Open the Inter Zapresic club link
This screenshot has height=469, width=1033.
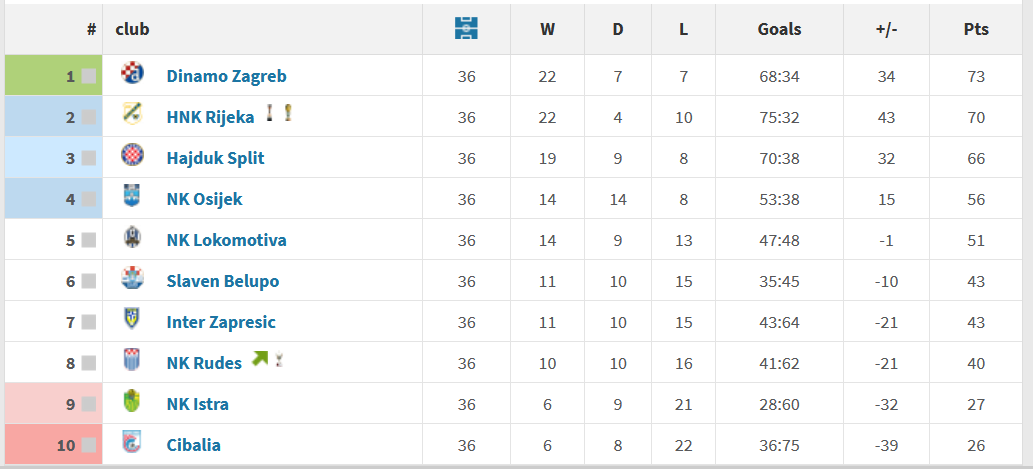[221, 322]
